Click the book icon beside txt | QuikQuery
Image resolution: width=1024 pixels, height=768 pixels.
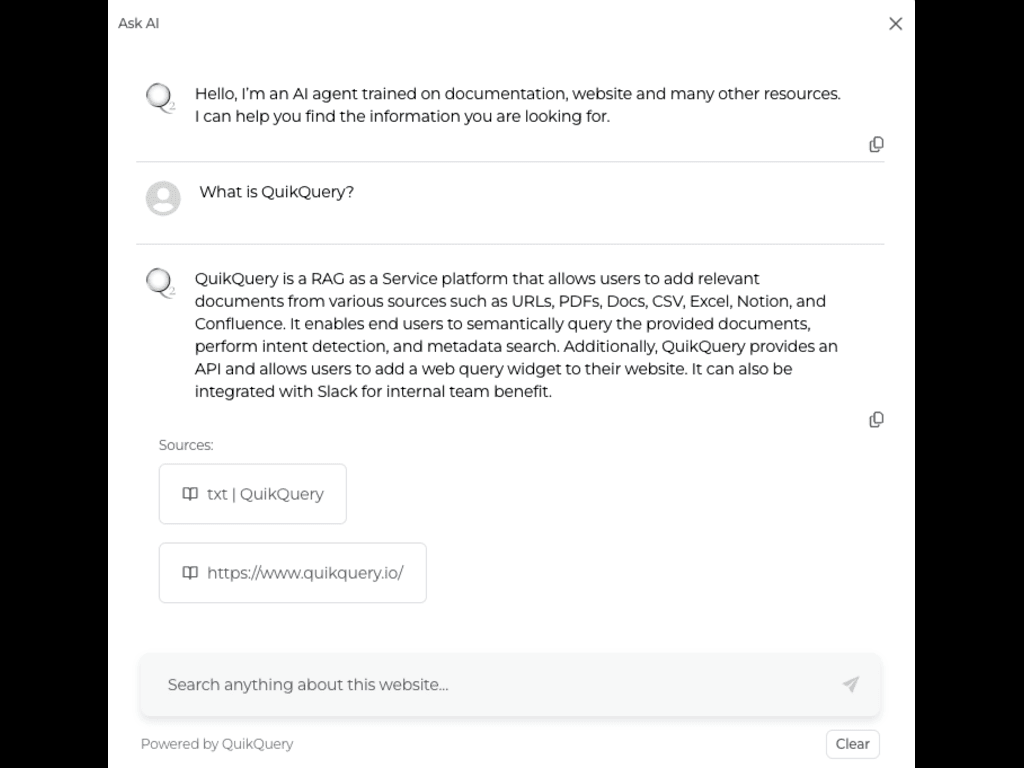[x=190, y=494]
